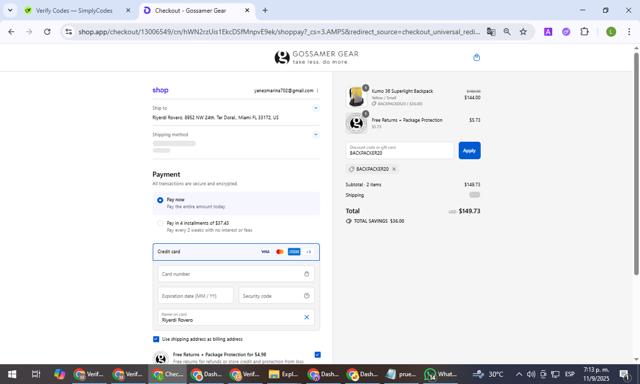
Task: Bookmark this page with the star
Action: point(523,31)
